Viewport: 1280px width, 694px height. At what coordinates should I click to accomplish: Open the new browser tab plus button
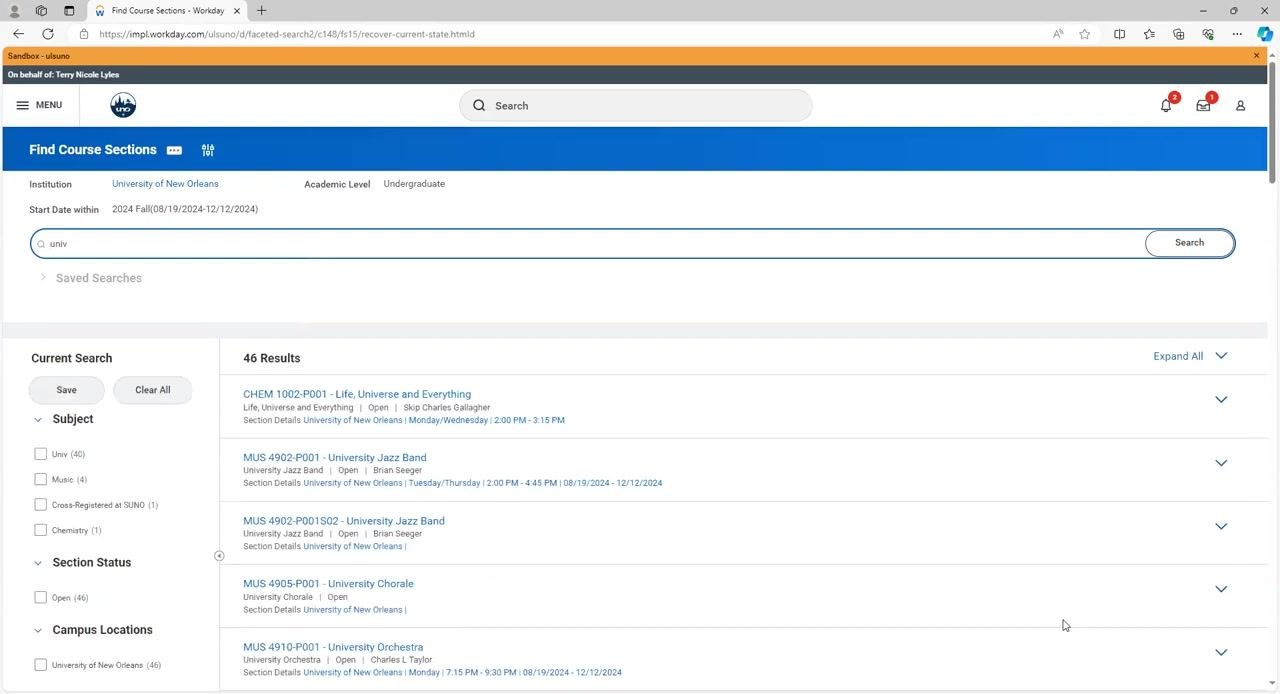point(261,10)
